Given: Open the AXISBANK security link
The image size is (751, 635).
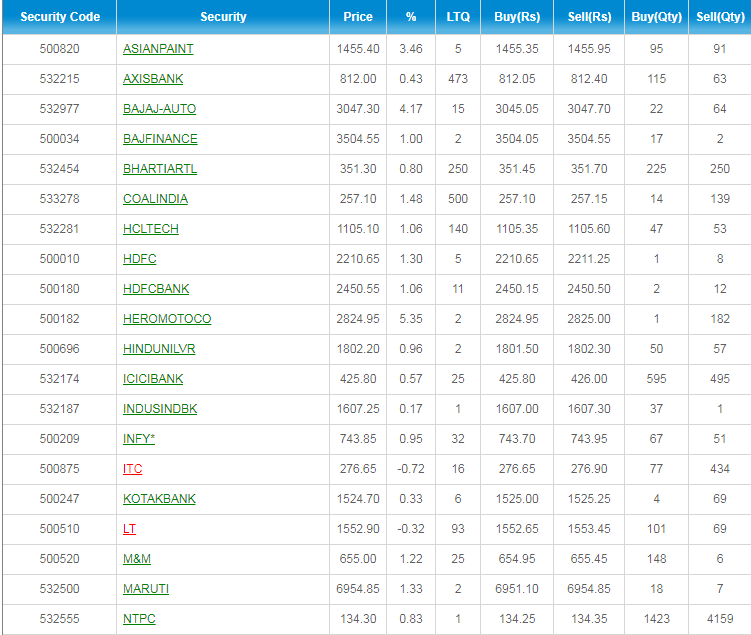Looking at the screenshot, I should tap(153, 79).
